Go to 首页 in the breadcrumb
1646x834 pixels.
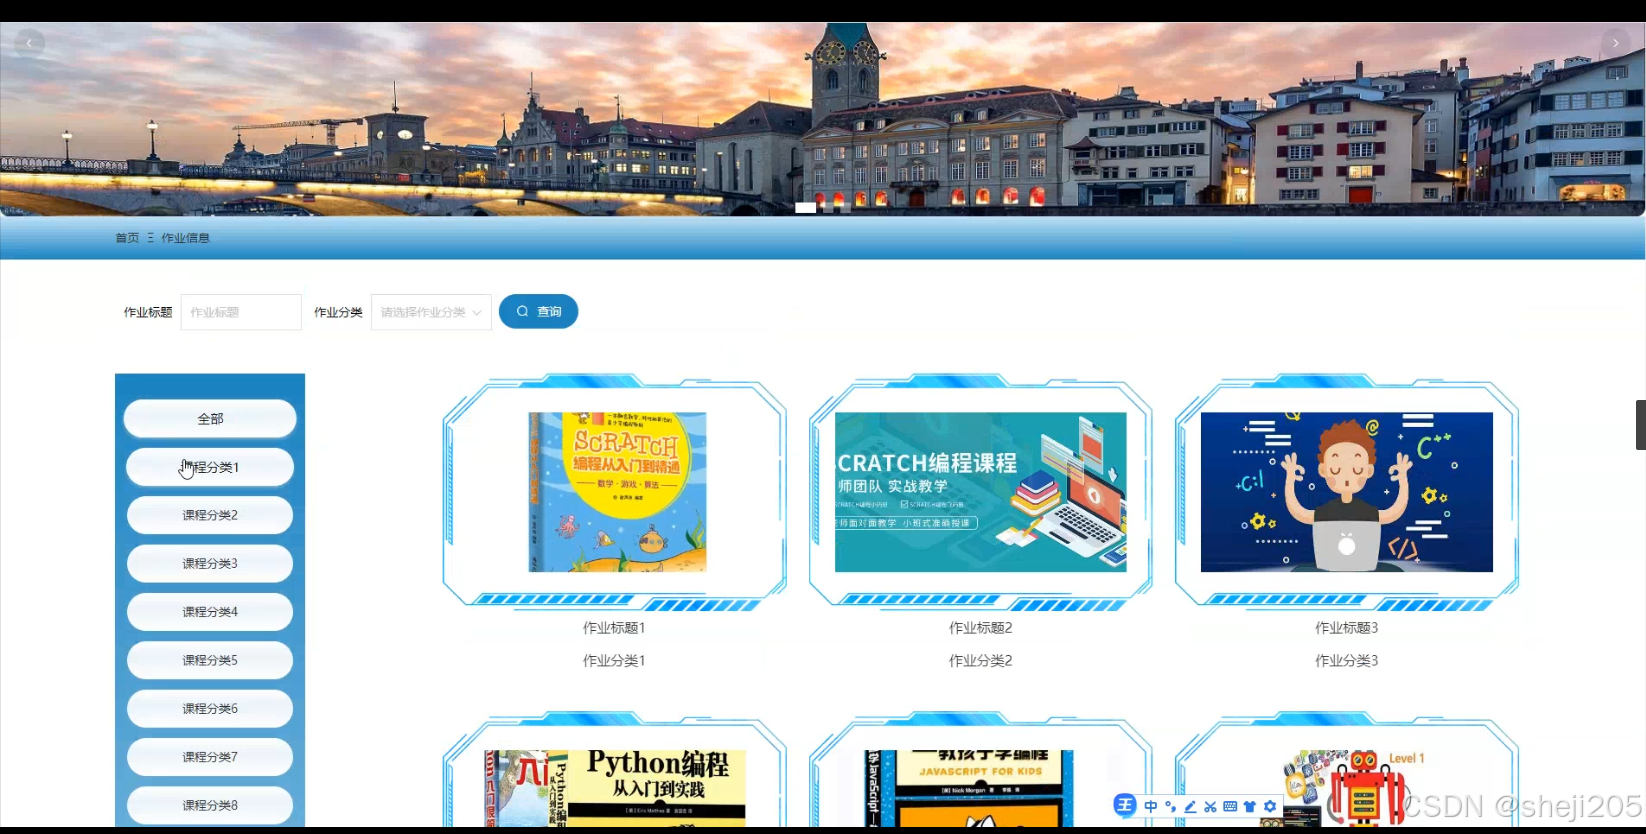tap(127, 238)
